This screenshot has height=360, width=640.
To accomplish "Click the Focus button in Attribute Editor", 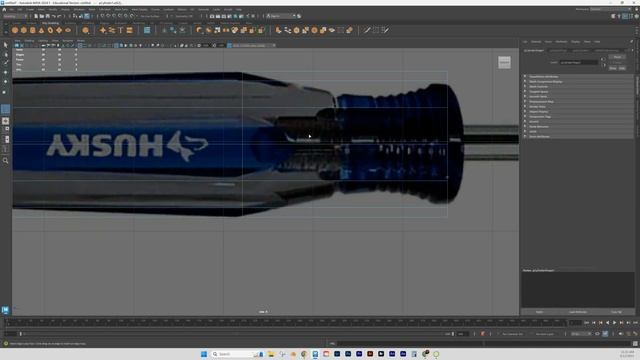I will coord(617,57).
